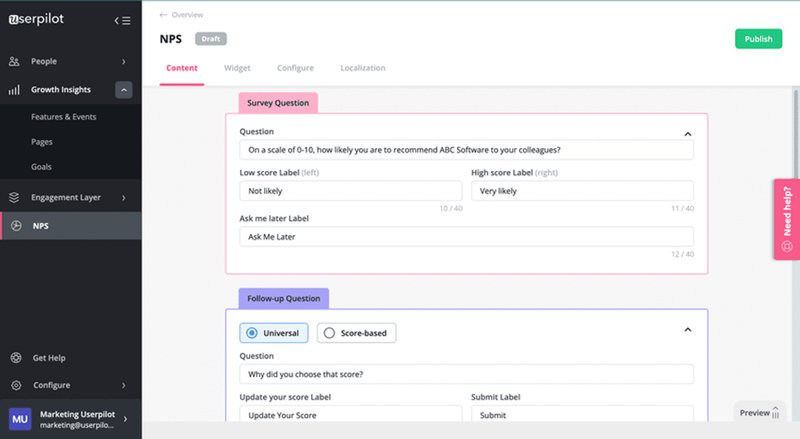Collapse the Survey Question panel
Image resolution: width=800 pixels, height=439 pixels.
click(688, 134)
